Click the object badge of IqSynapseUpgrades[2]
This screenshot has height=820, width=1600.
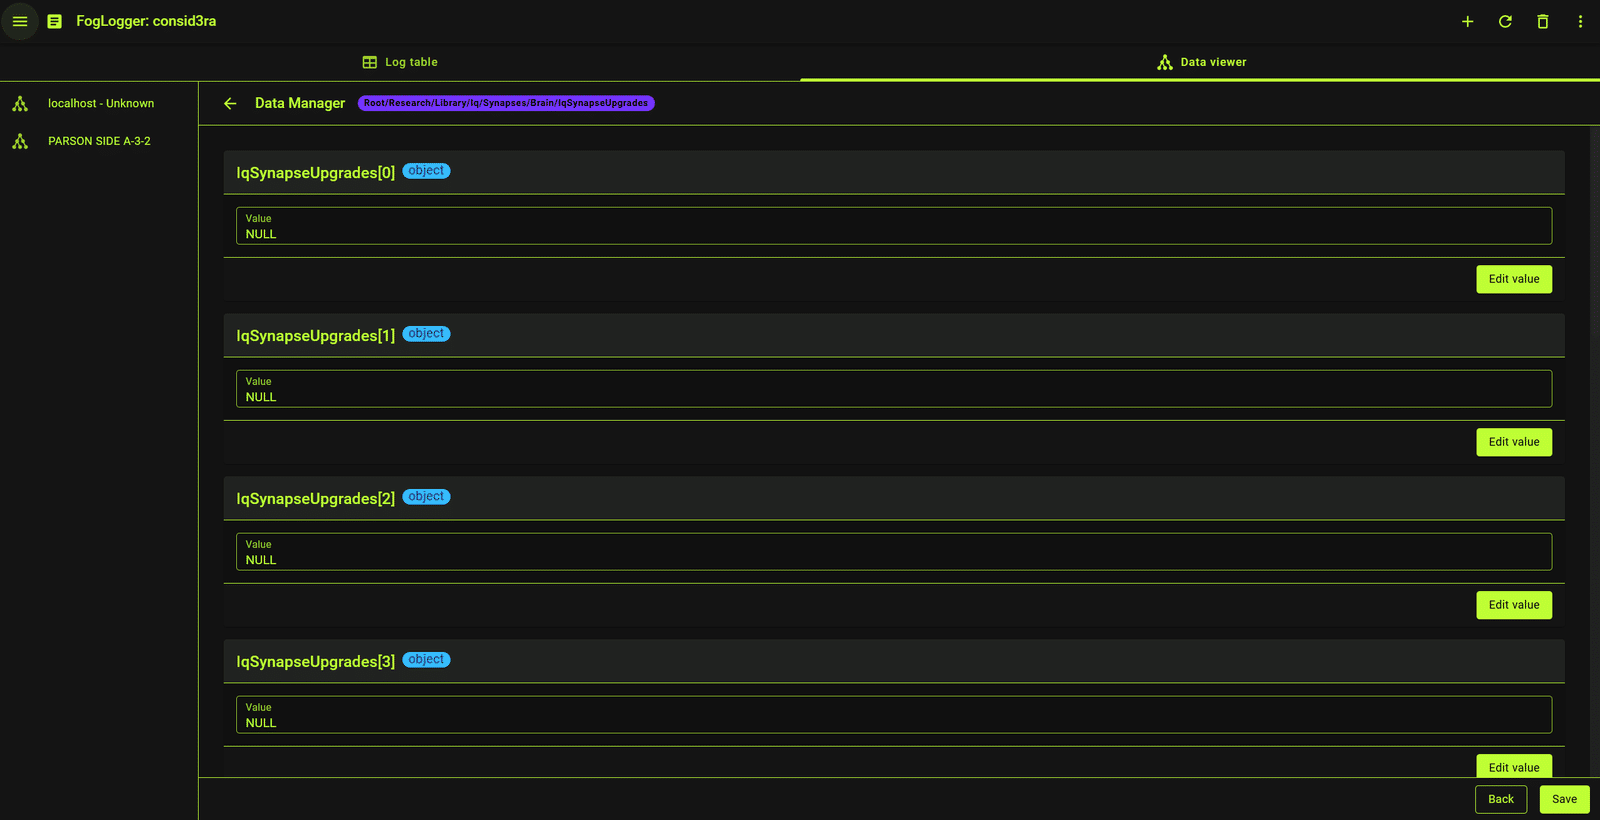[x=426, y=497]
